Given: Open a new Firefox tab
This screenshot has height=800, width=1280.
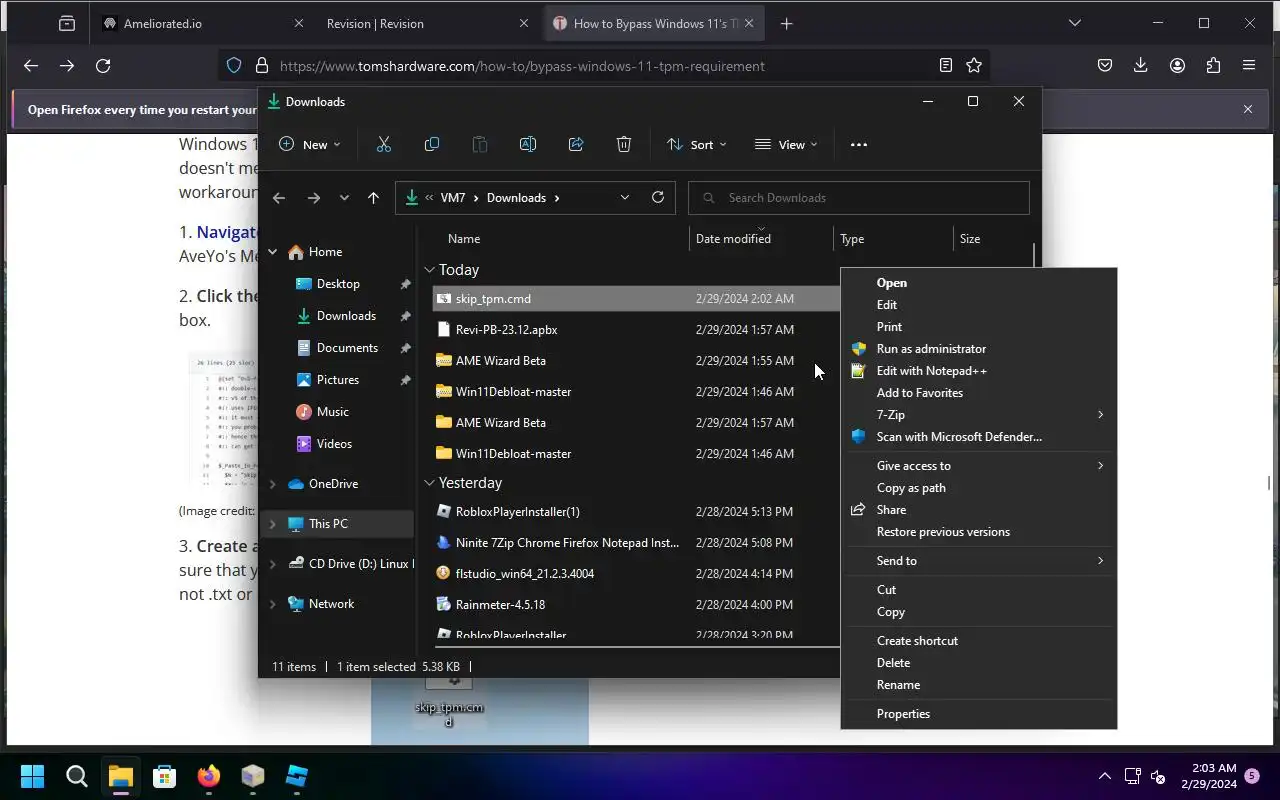Looking at the screenshot, I should [787, 23].
